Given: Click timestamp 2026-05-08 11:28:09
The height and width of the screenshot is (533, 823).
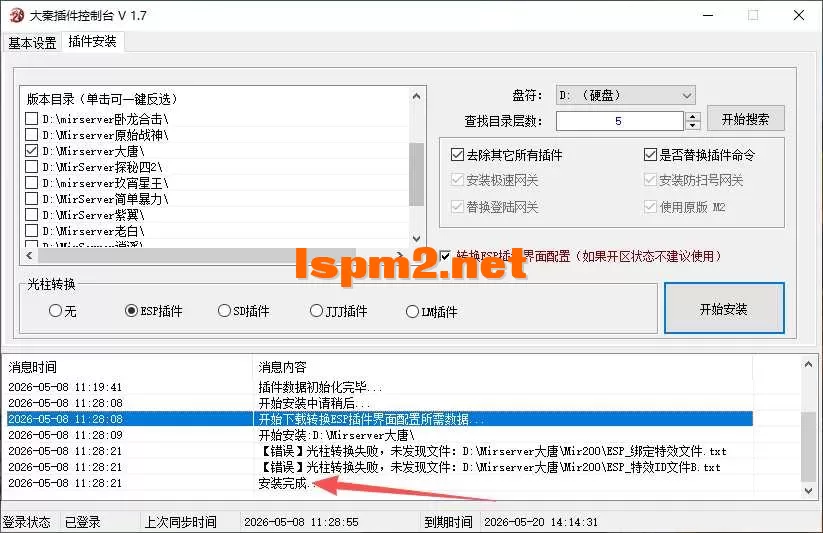Looking at the screenshot, I should coord(65,435).
